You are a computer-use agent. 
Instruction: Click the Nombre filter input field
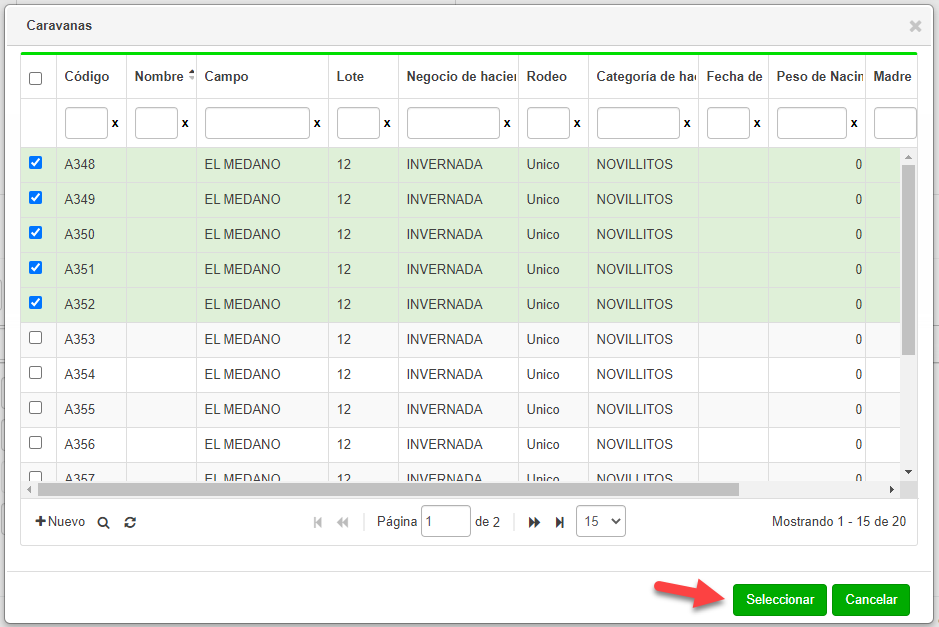pyautogui.click(x=156, y=123)
